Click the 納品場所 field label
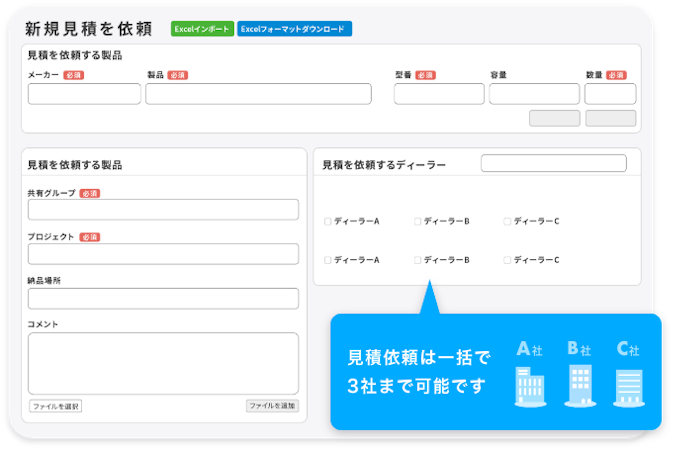676x450 pixels. [44, 281]
